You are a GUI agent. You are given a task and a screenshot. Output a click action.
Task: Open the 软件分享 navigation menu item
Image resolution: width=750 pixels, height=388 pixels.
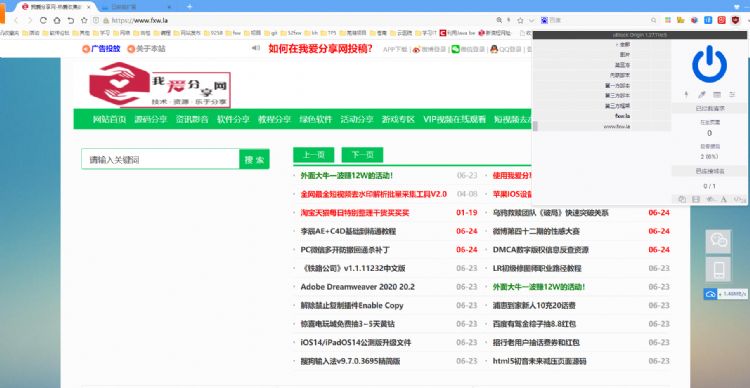[x=233, y=120]
